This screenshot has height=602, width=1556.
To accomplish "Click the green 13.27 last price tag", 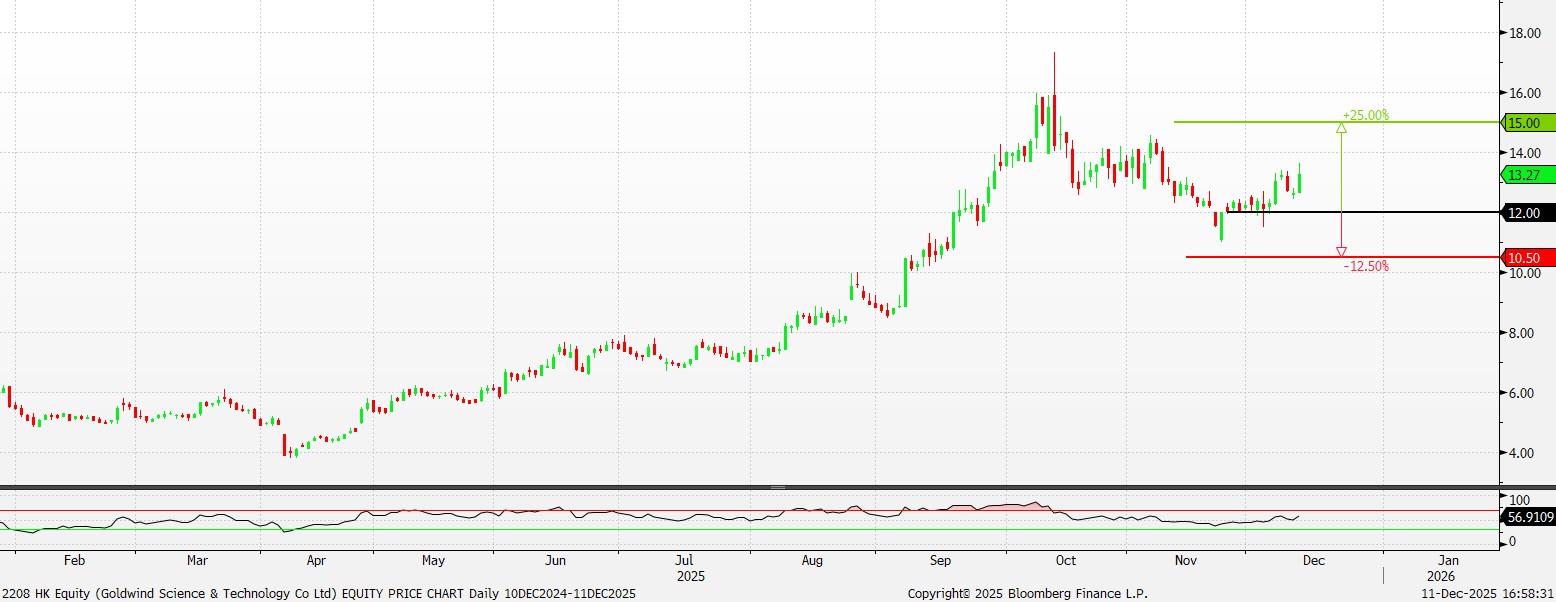I will tap(1530, 175).
